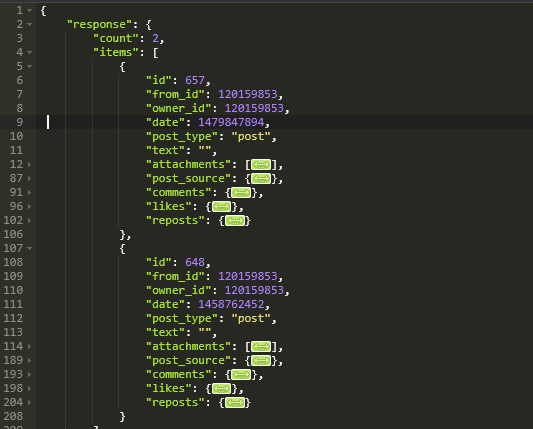Click the "response" key text

click(99, 24)
